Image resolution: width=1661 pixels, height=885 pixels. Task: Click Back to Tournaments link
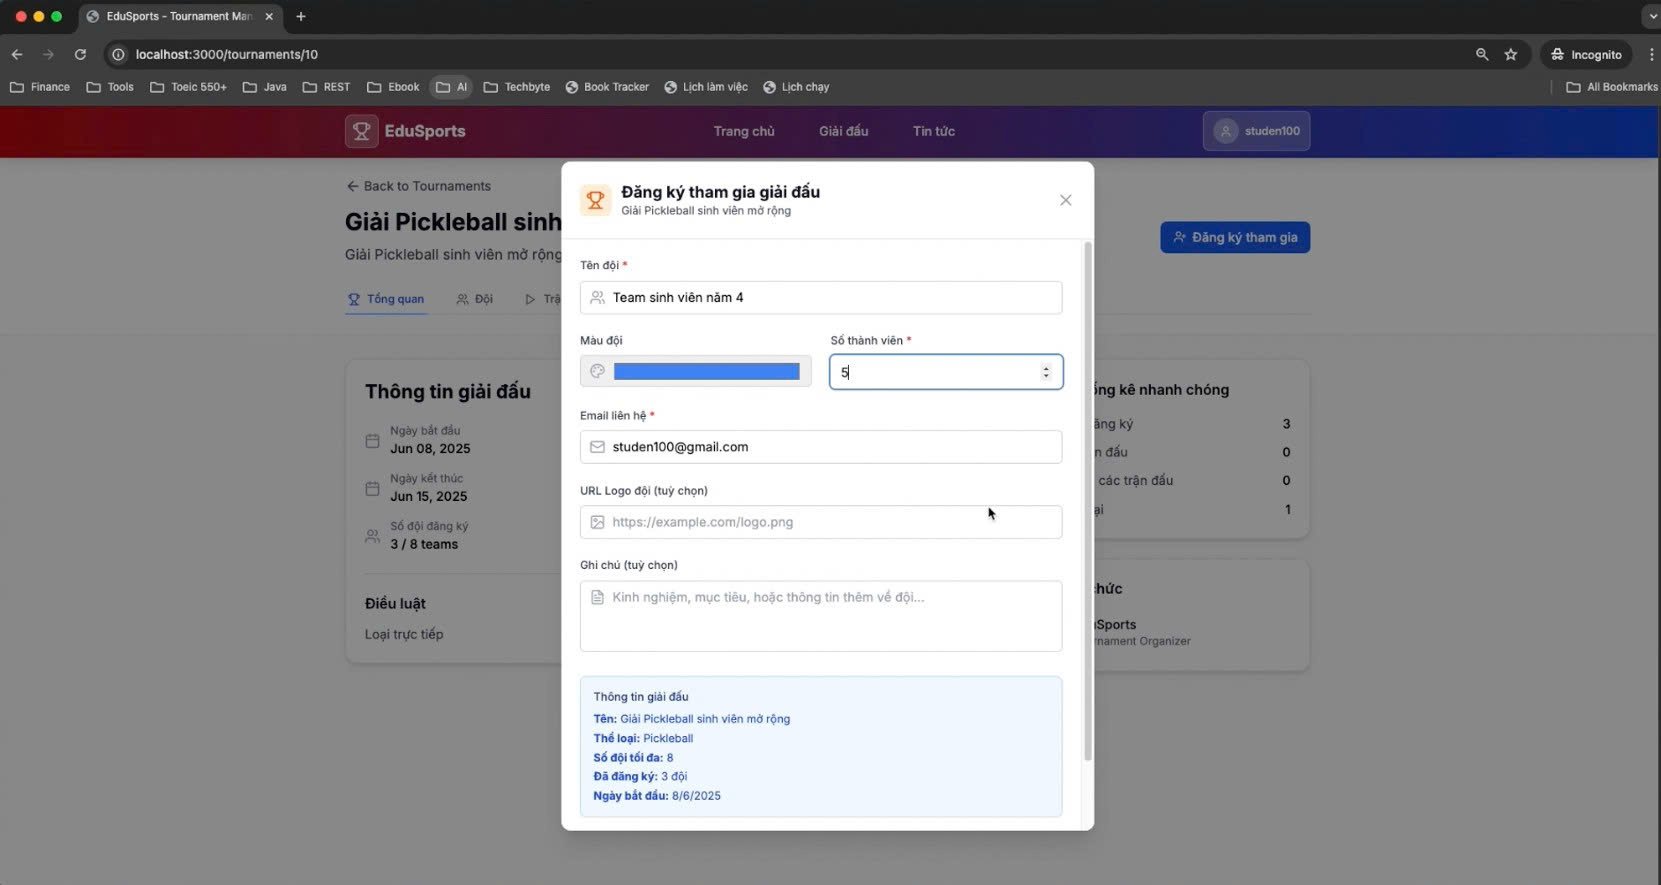418,186
